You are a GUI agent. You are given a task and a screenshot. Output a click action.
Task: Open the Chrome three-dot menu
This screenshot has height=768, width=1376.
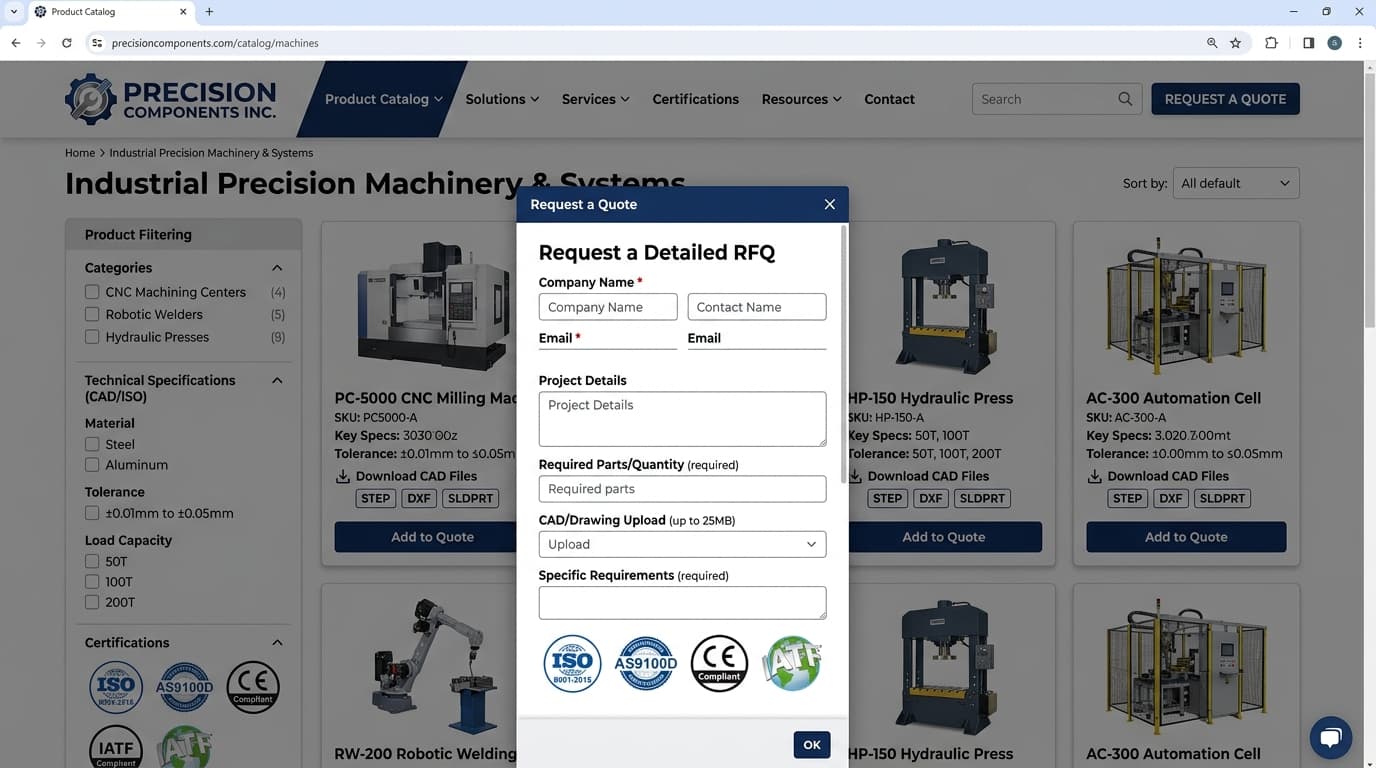click(x=1360, y=43)
